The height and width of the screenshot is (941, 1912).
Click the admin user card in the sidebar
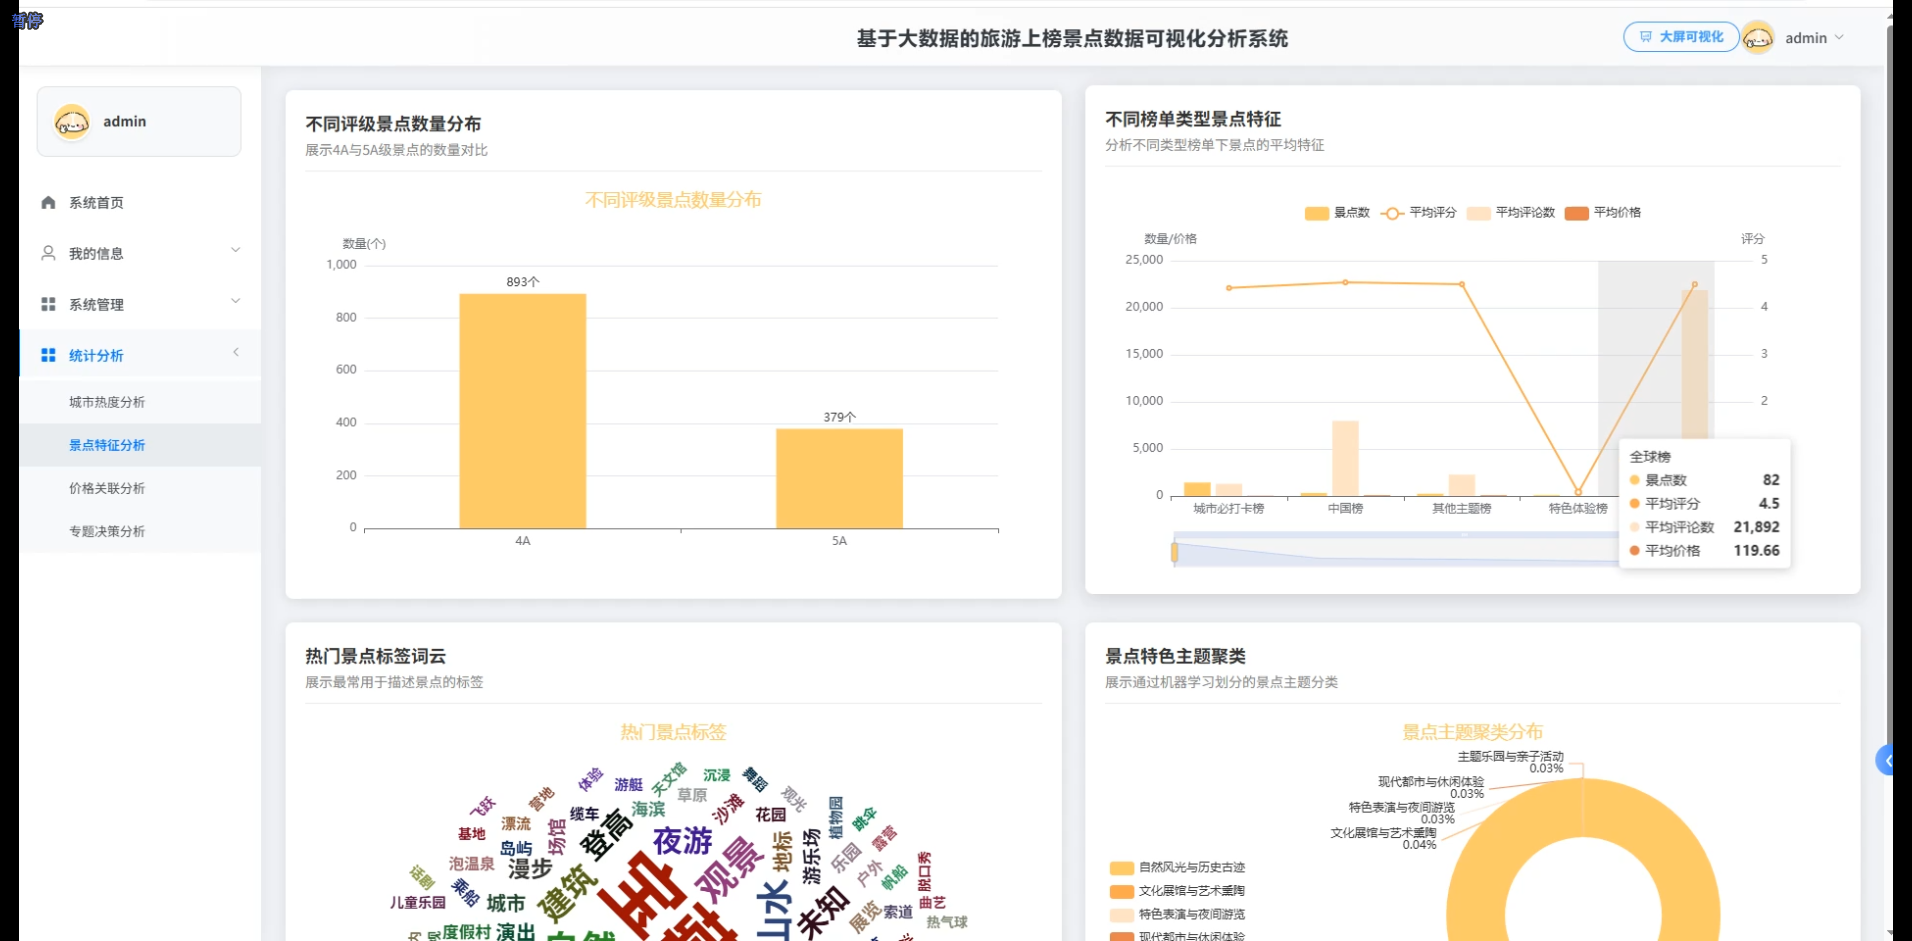pos(139,122)
